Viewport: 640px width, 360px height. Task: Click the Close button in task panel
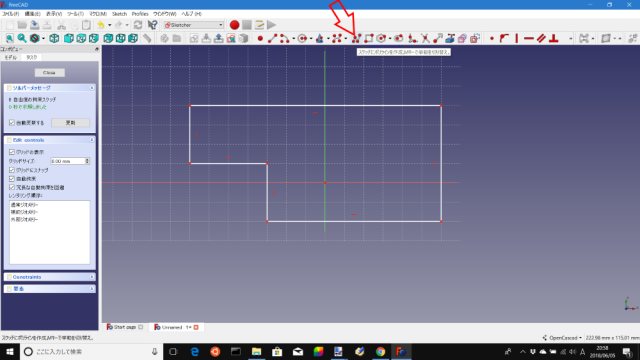tap(49, 73)
